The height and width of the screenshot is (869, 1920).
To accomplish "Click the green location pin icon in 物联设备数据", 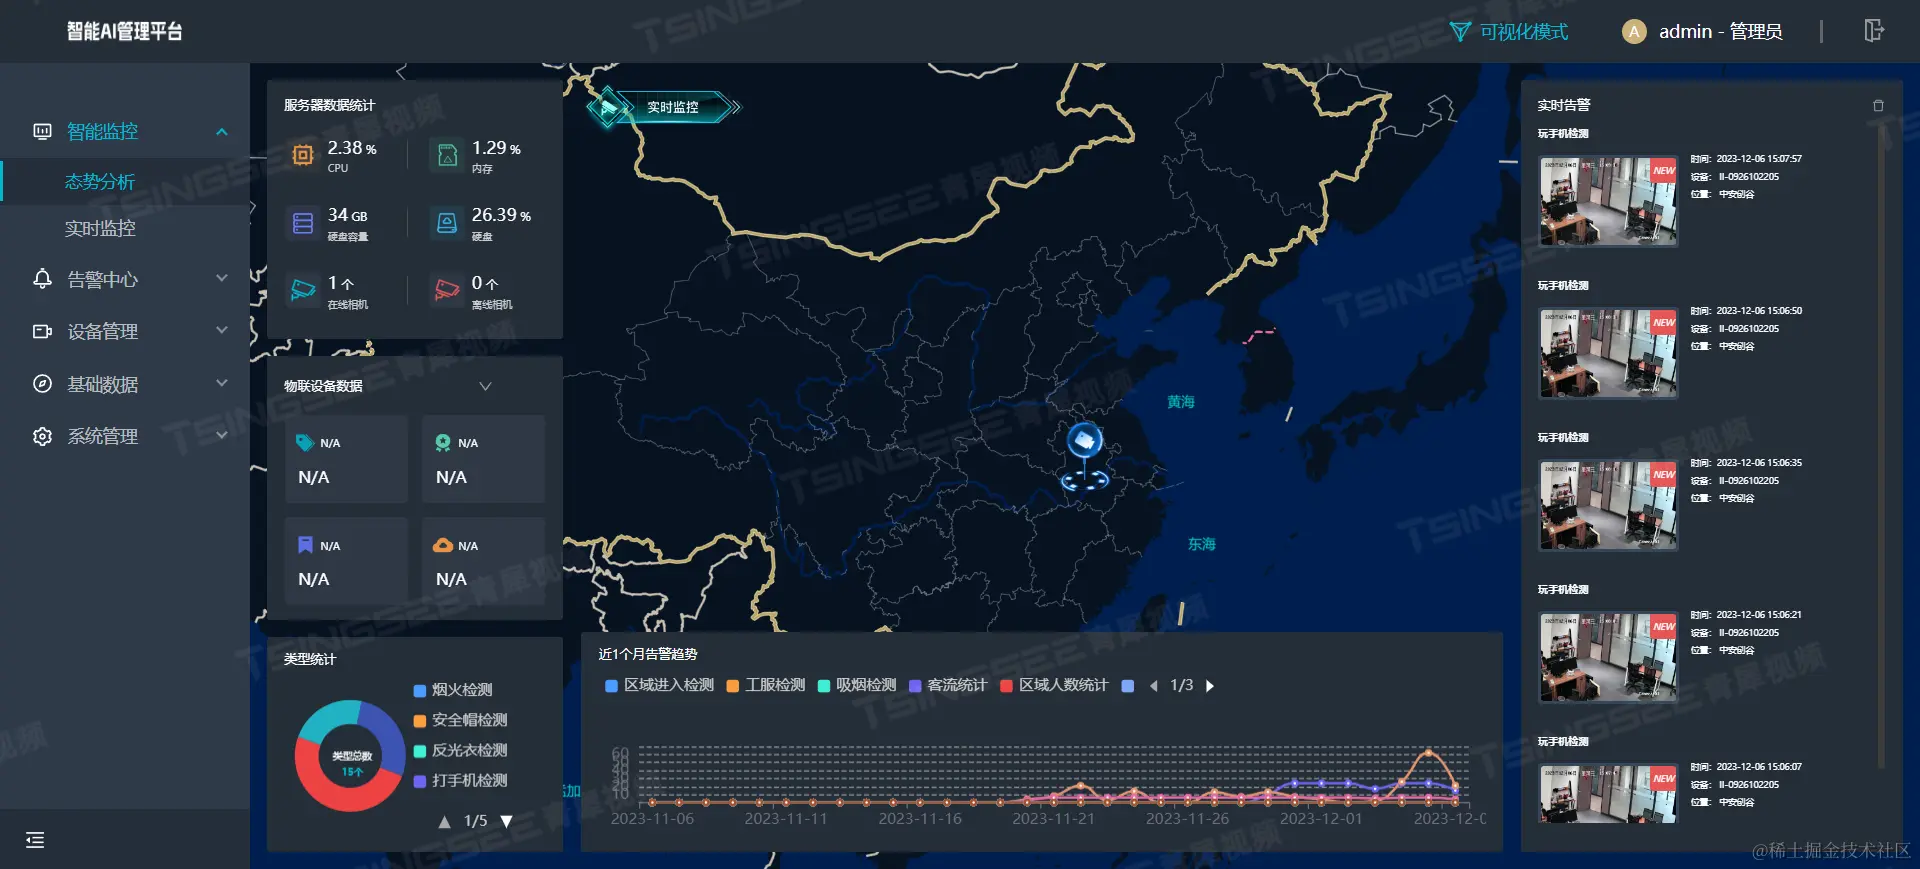I will (x=443, y=442).
